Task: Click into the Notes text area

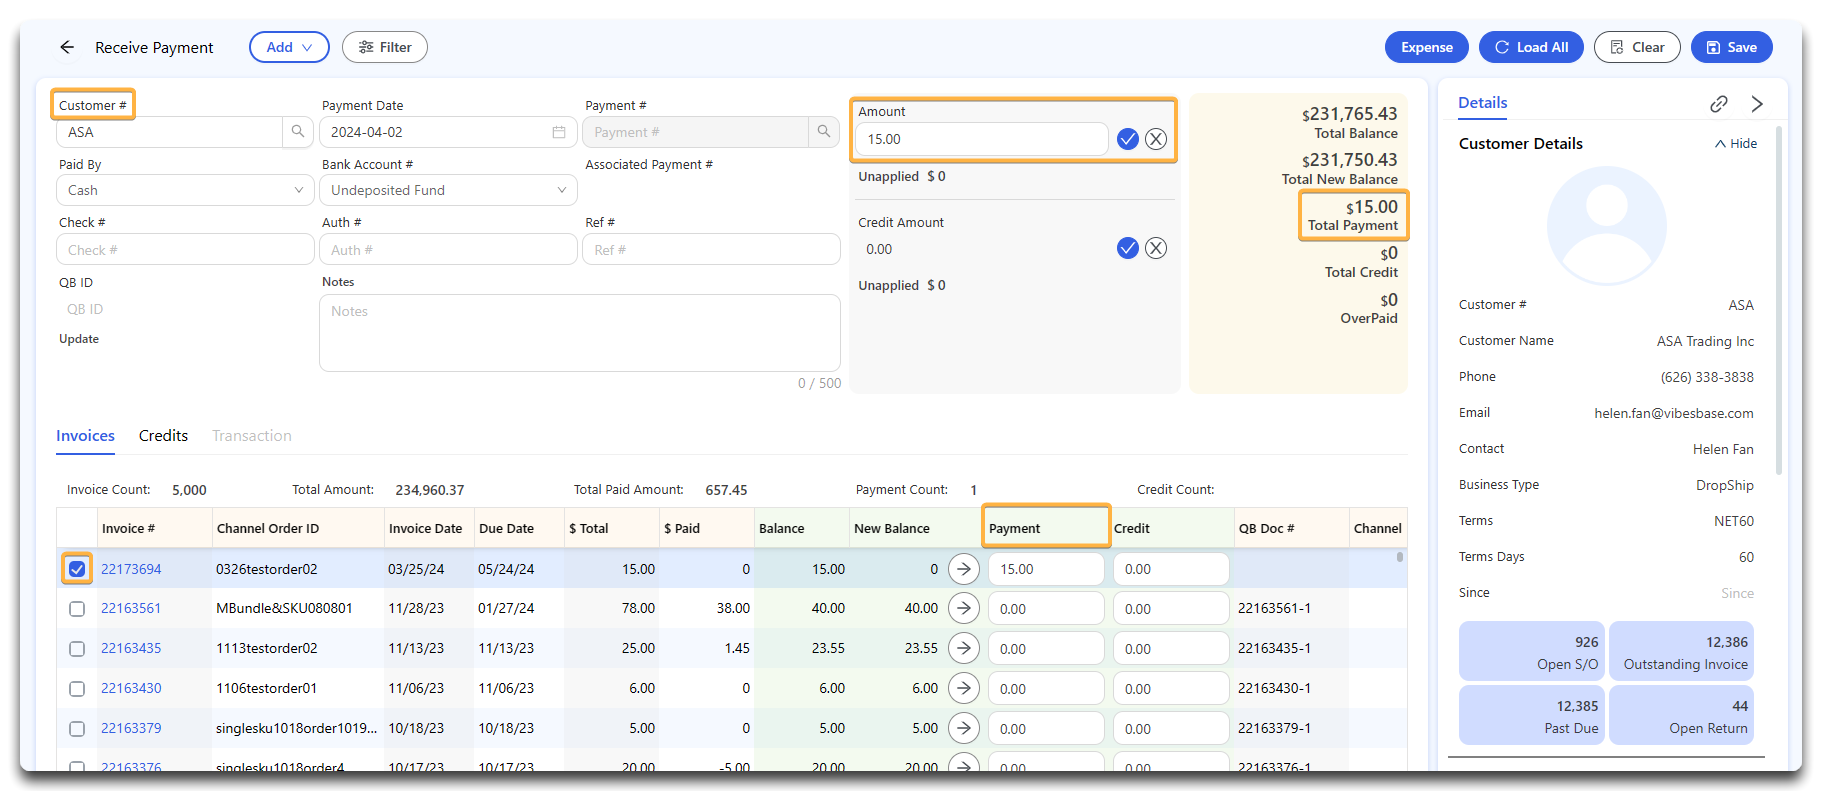Action: click(579, 333)
